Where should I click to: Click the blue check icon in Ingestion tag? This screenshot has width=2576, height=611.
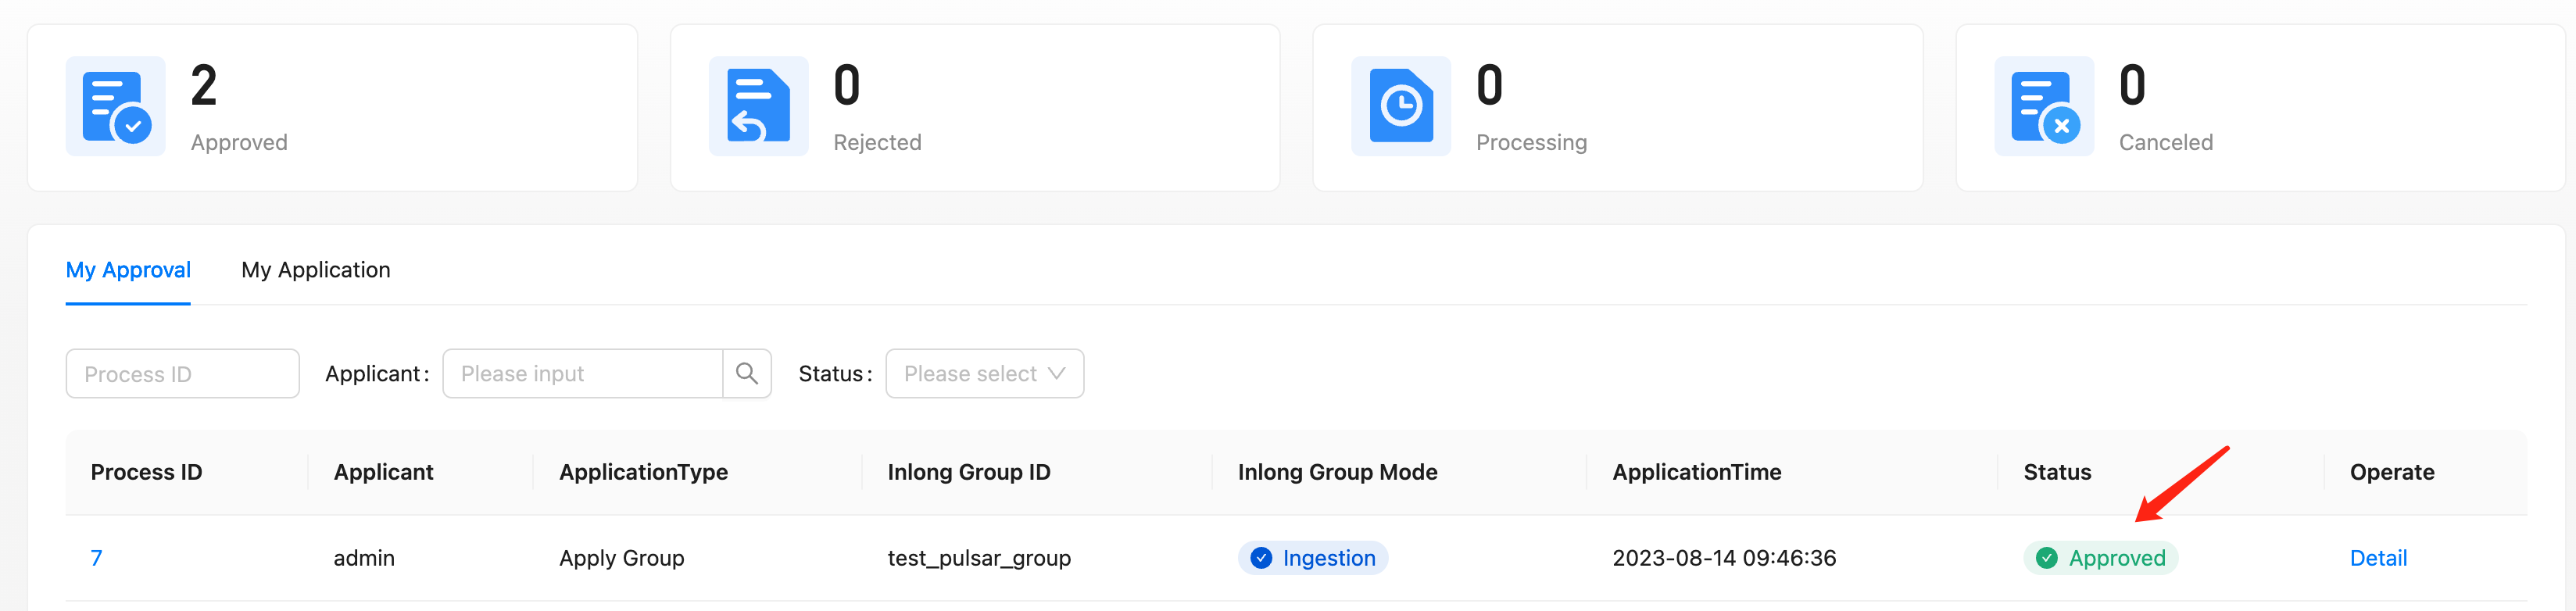[x=1261, y=558]
